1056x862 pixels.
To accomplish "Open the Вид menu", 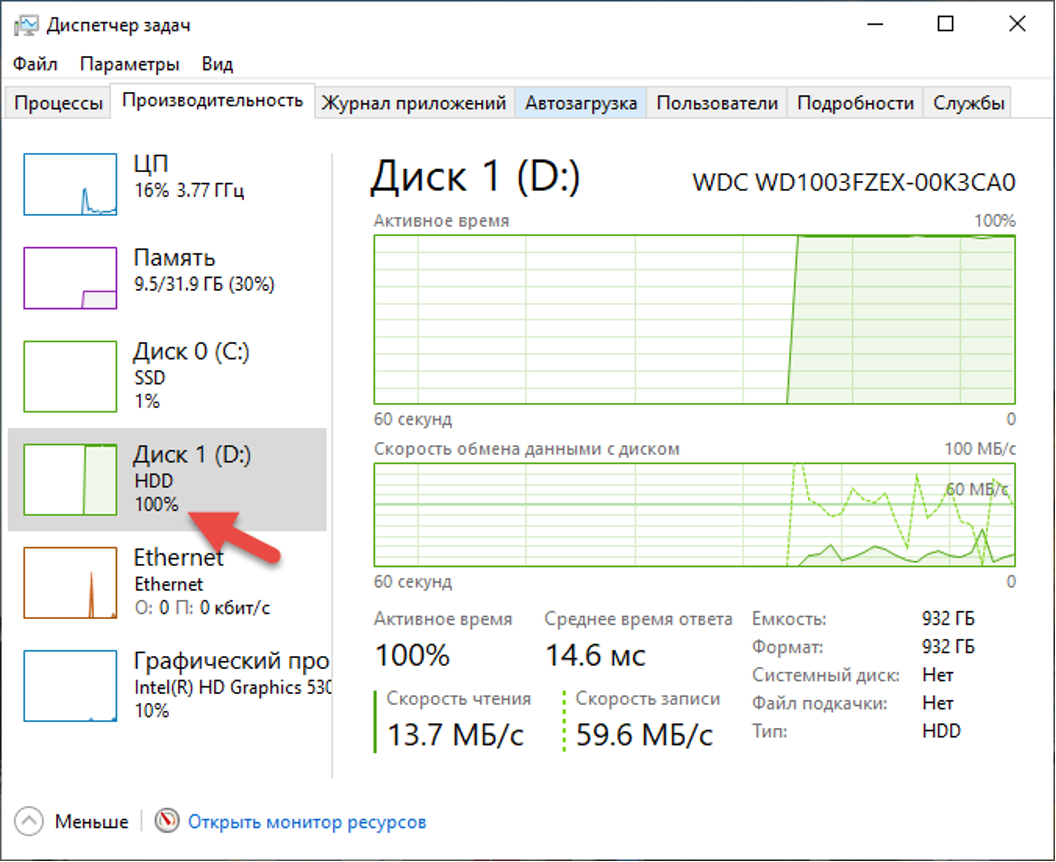I will [217, 63].
